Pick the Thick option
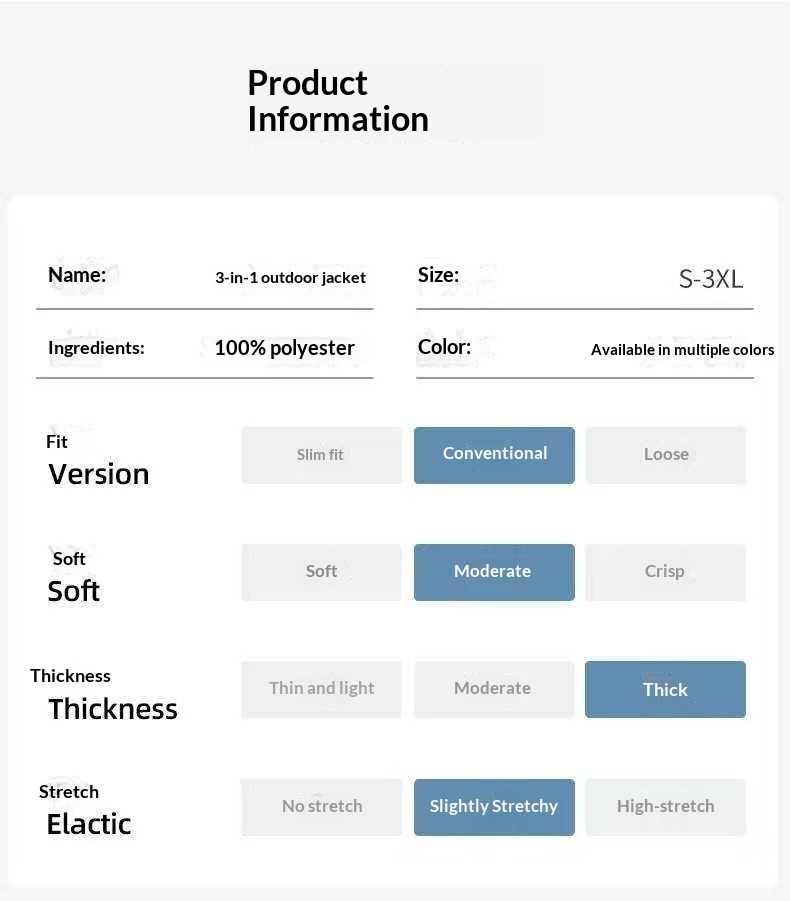Viewport: 790px width, 901px height. (x=665, y=689)
